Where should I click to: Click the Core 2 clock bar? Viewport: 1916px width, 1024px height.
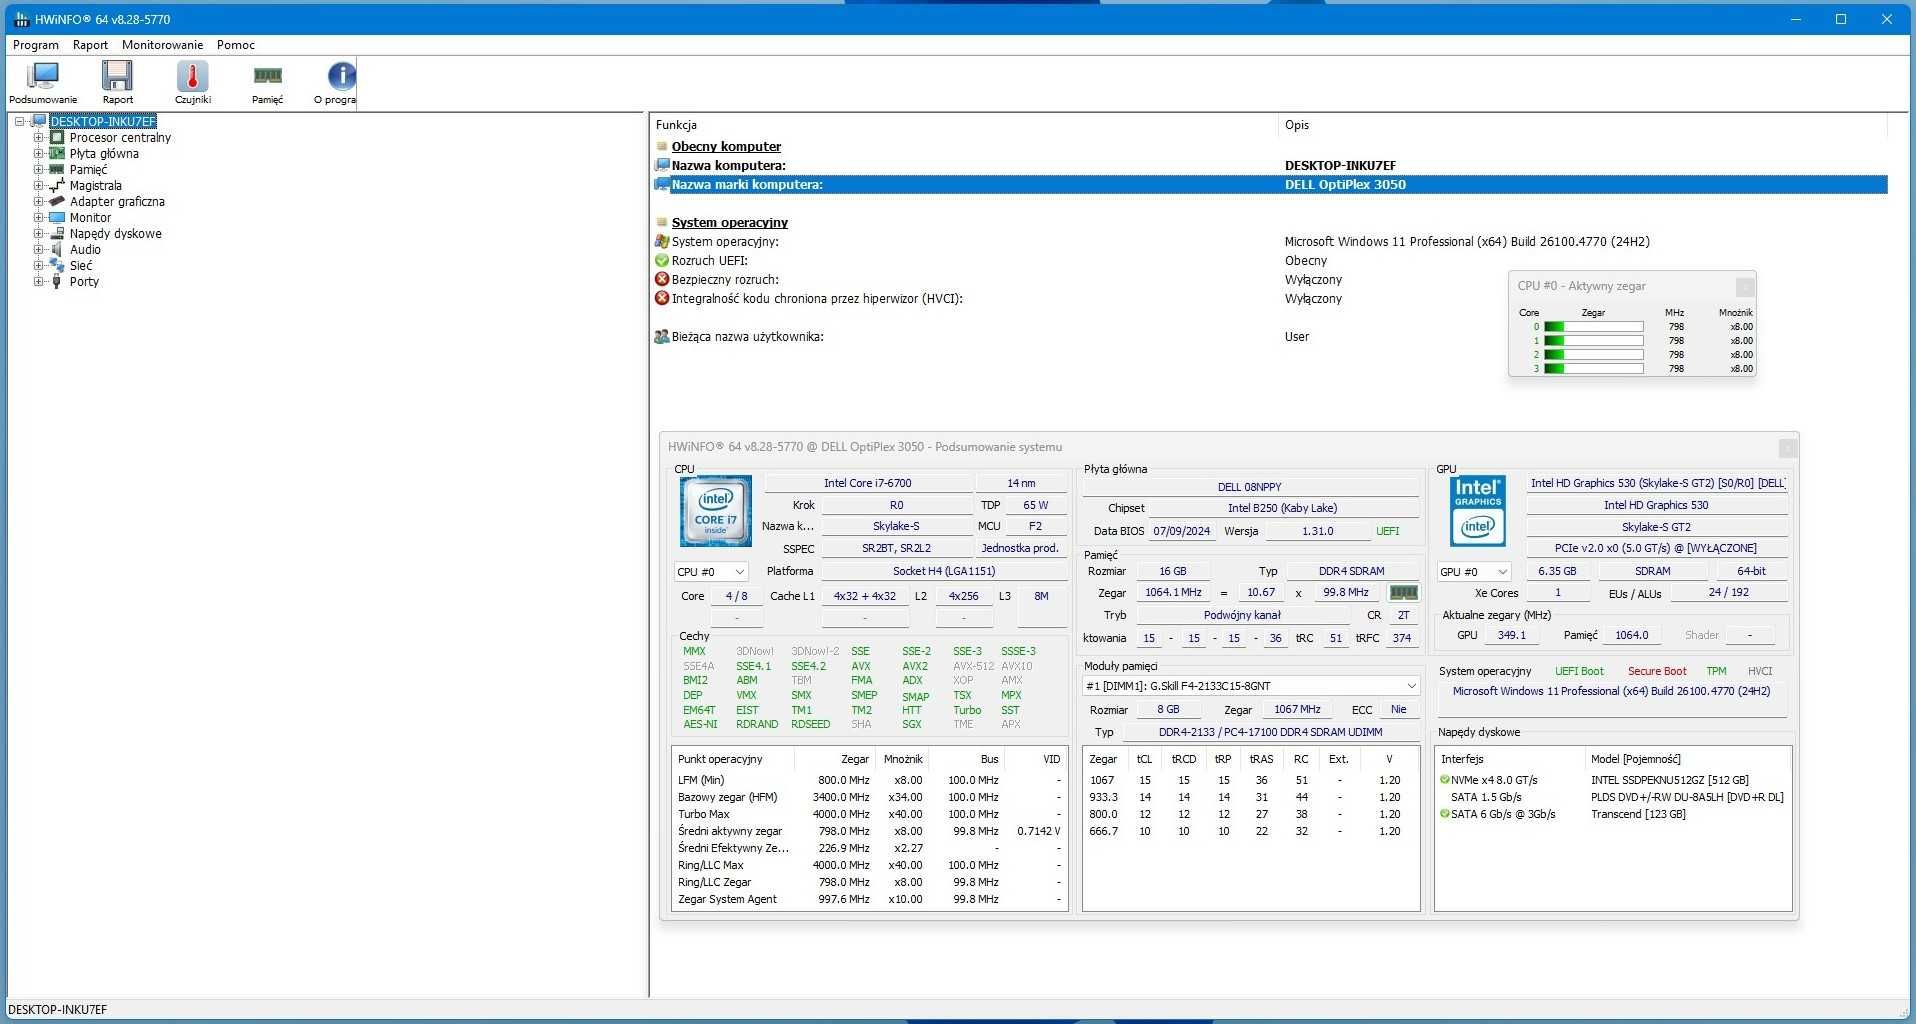click(x=1593, y=355)
